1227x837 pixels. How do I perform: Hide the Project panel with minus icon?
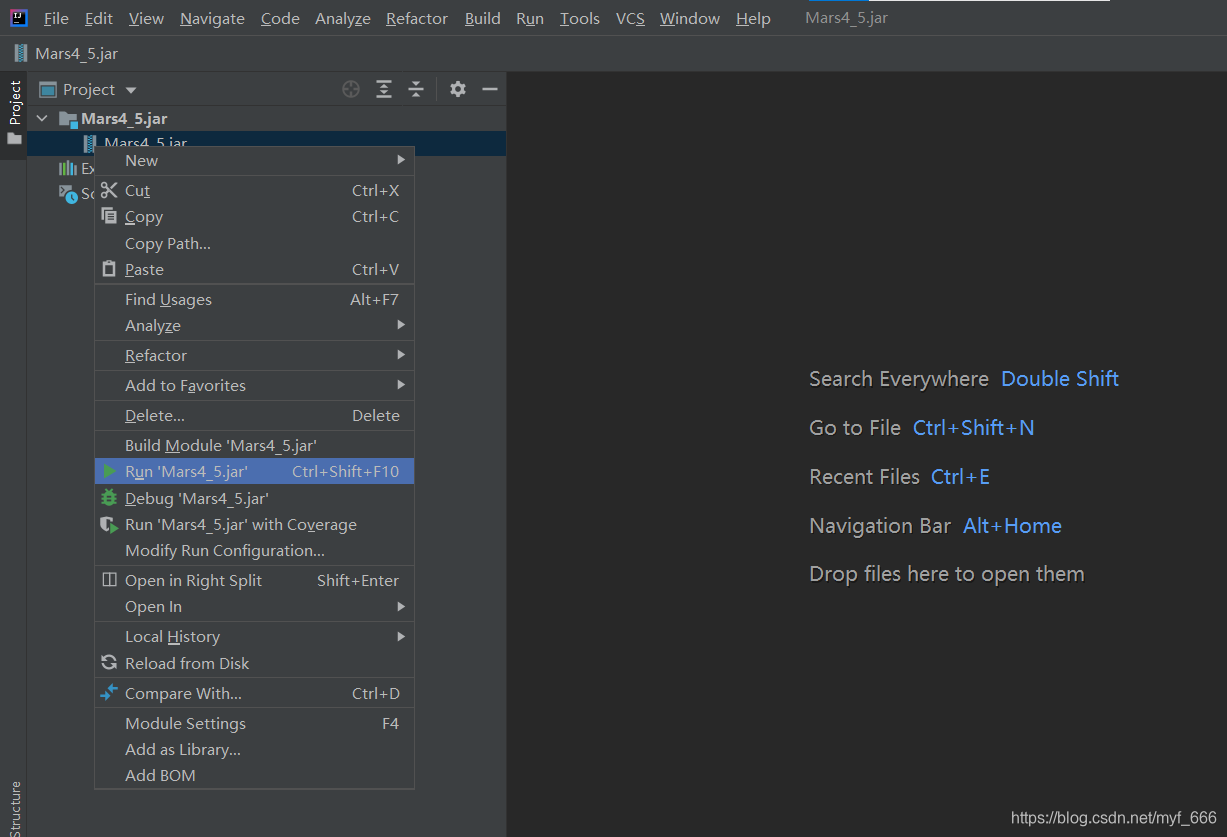[x=490, y=89]
